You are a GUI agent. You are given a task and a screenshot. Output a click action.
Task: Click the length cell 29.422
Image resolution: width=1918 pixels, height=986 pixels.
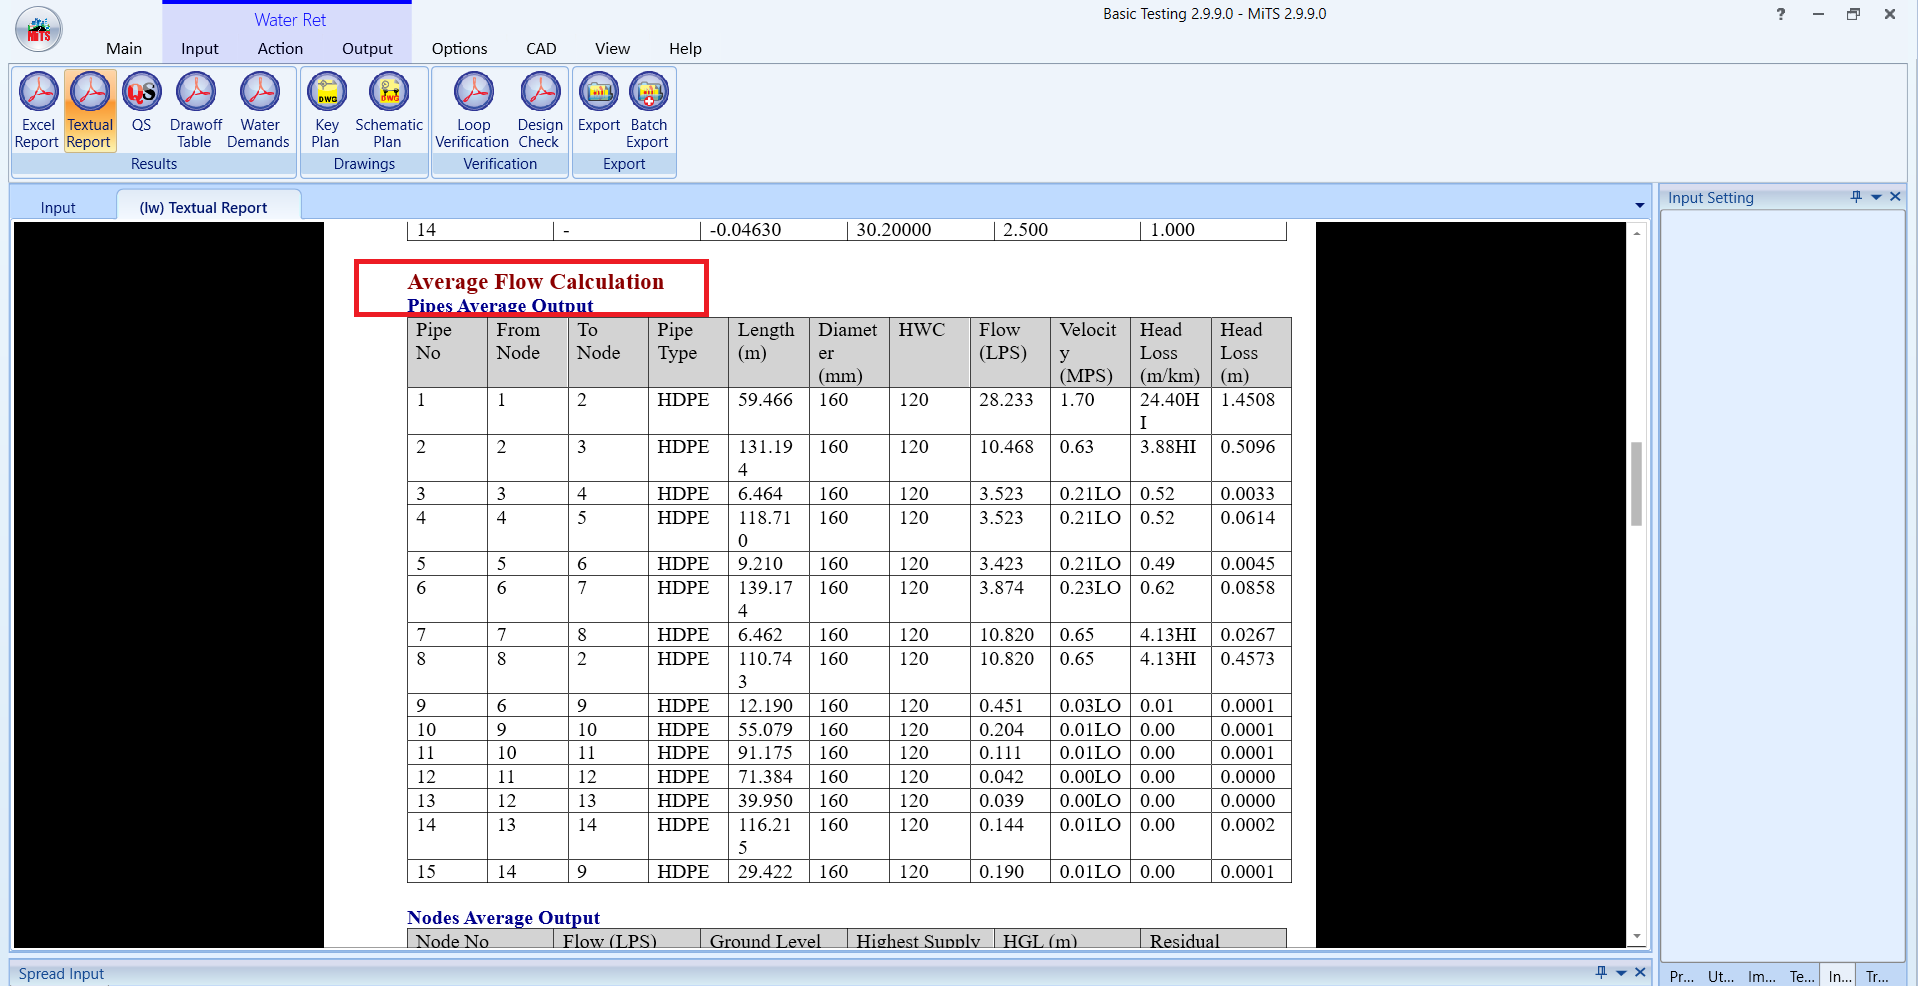pos(769,871)
